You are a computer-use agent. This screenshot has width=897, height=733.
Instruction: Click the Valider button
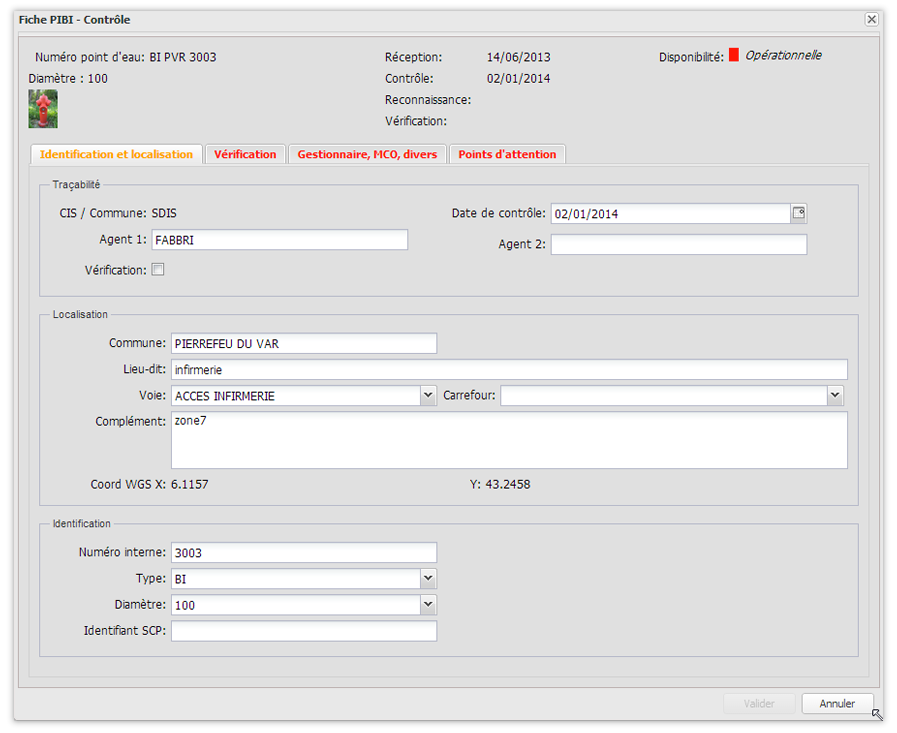point(759,703)
